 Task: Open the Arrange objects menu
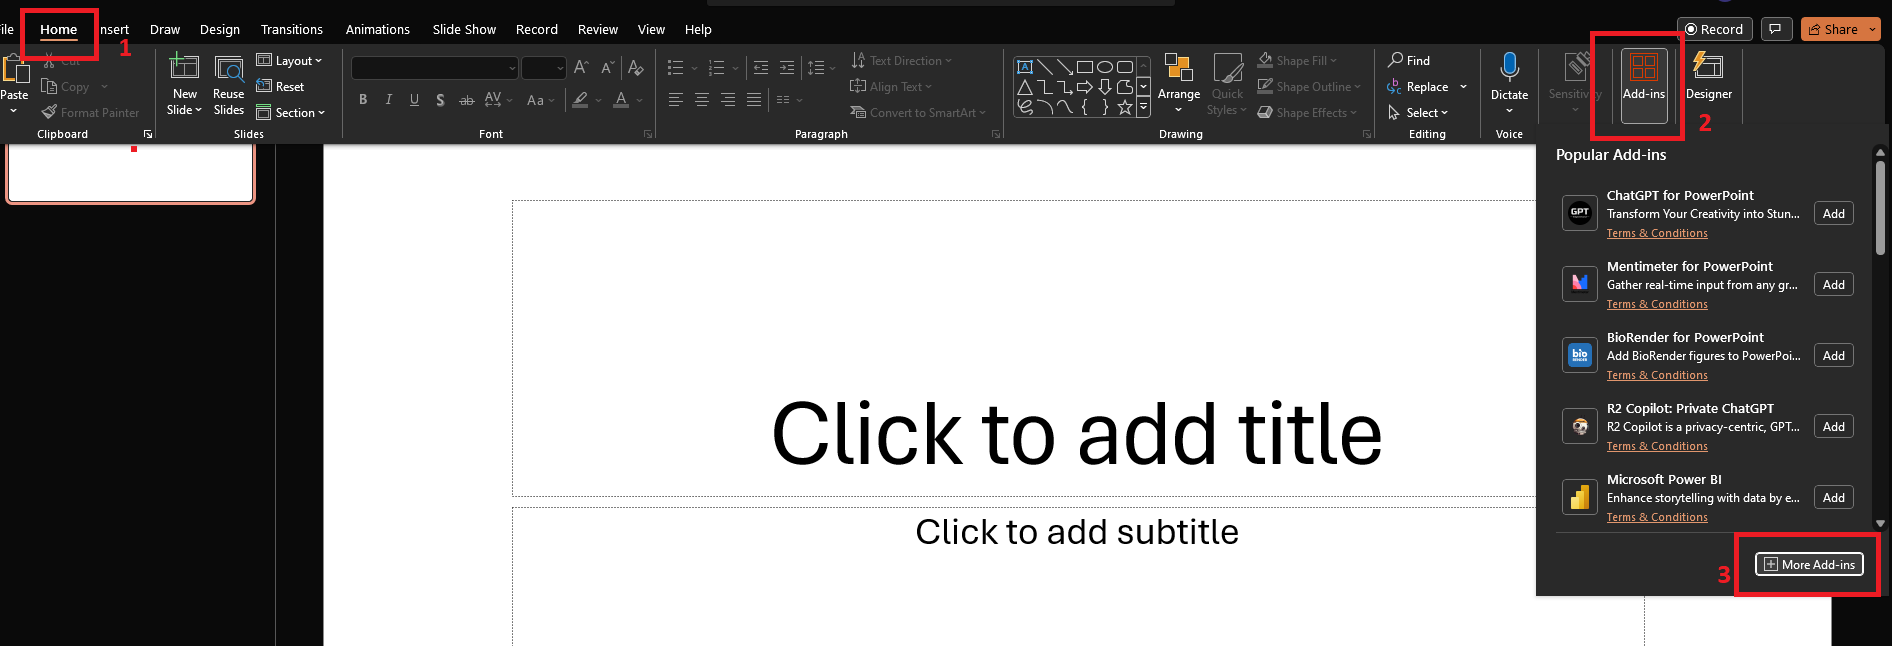[1179, 78]
